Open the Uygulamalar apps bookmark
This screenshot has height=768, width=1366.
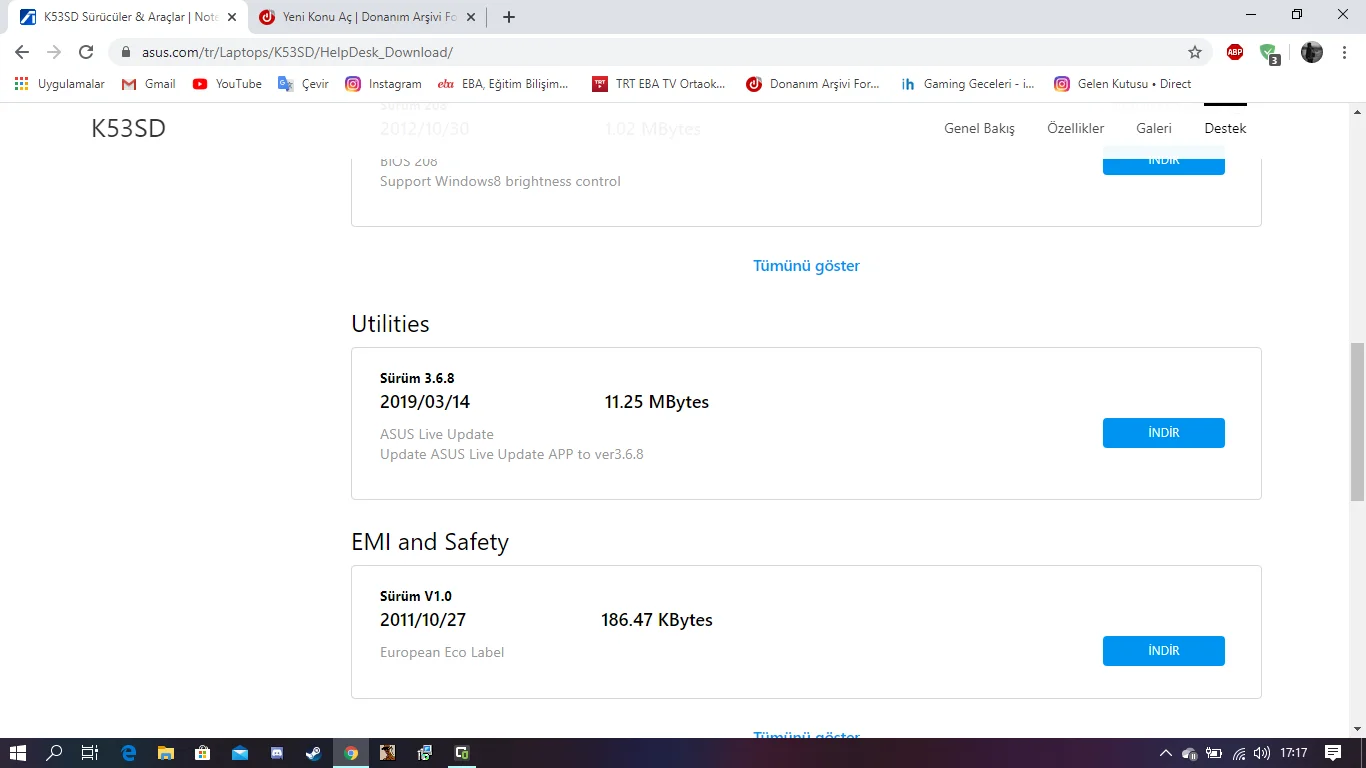pos(60,84)
